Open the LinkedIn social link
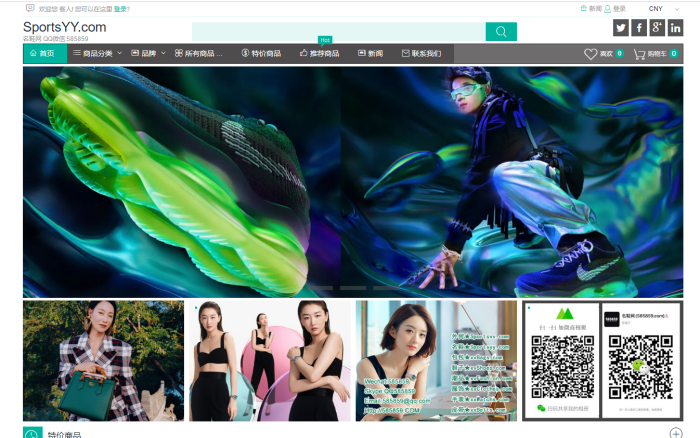The width and height of the screenshot is (700, 438). (x=675, y=28)
